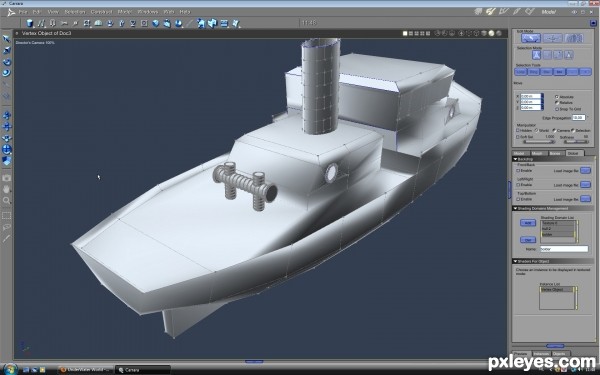Enable the Left/Right backdrop checkbox
Image resolution: width=600 pixels, height=375 pixels.
518,185
